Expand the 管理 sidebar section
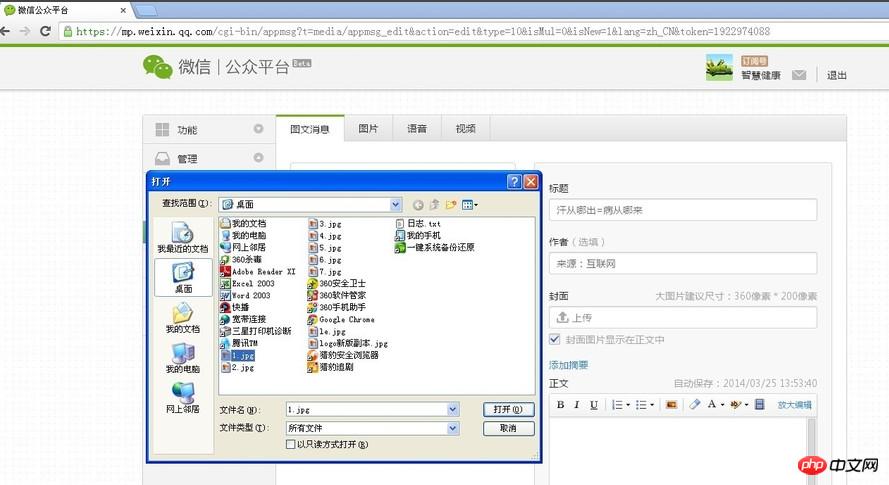The height and width of the screenshot is (485, 889). coord(209,158)
